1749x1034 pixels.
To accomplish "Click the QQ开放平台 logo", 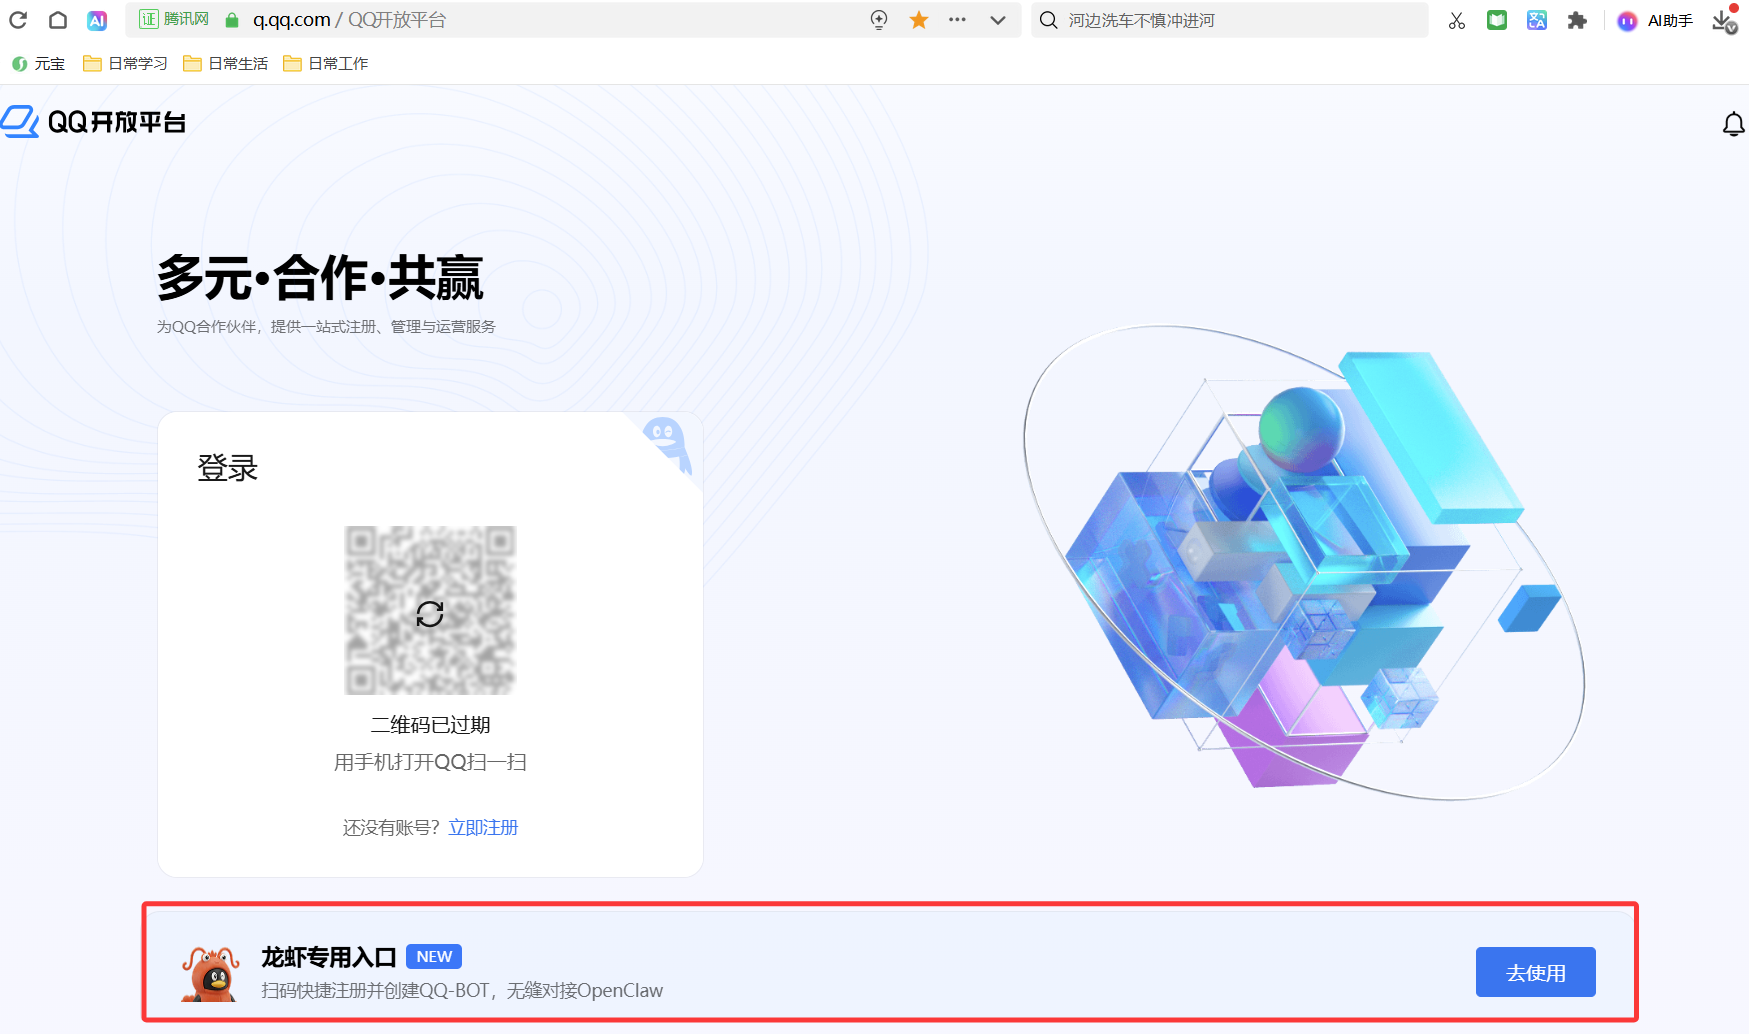I will click(93, 121).
